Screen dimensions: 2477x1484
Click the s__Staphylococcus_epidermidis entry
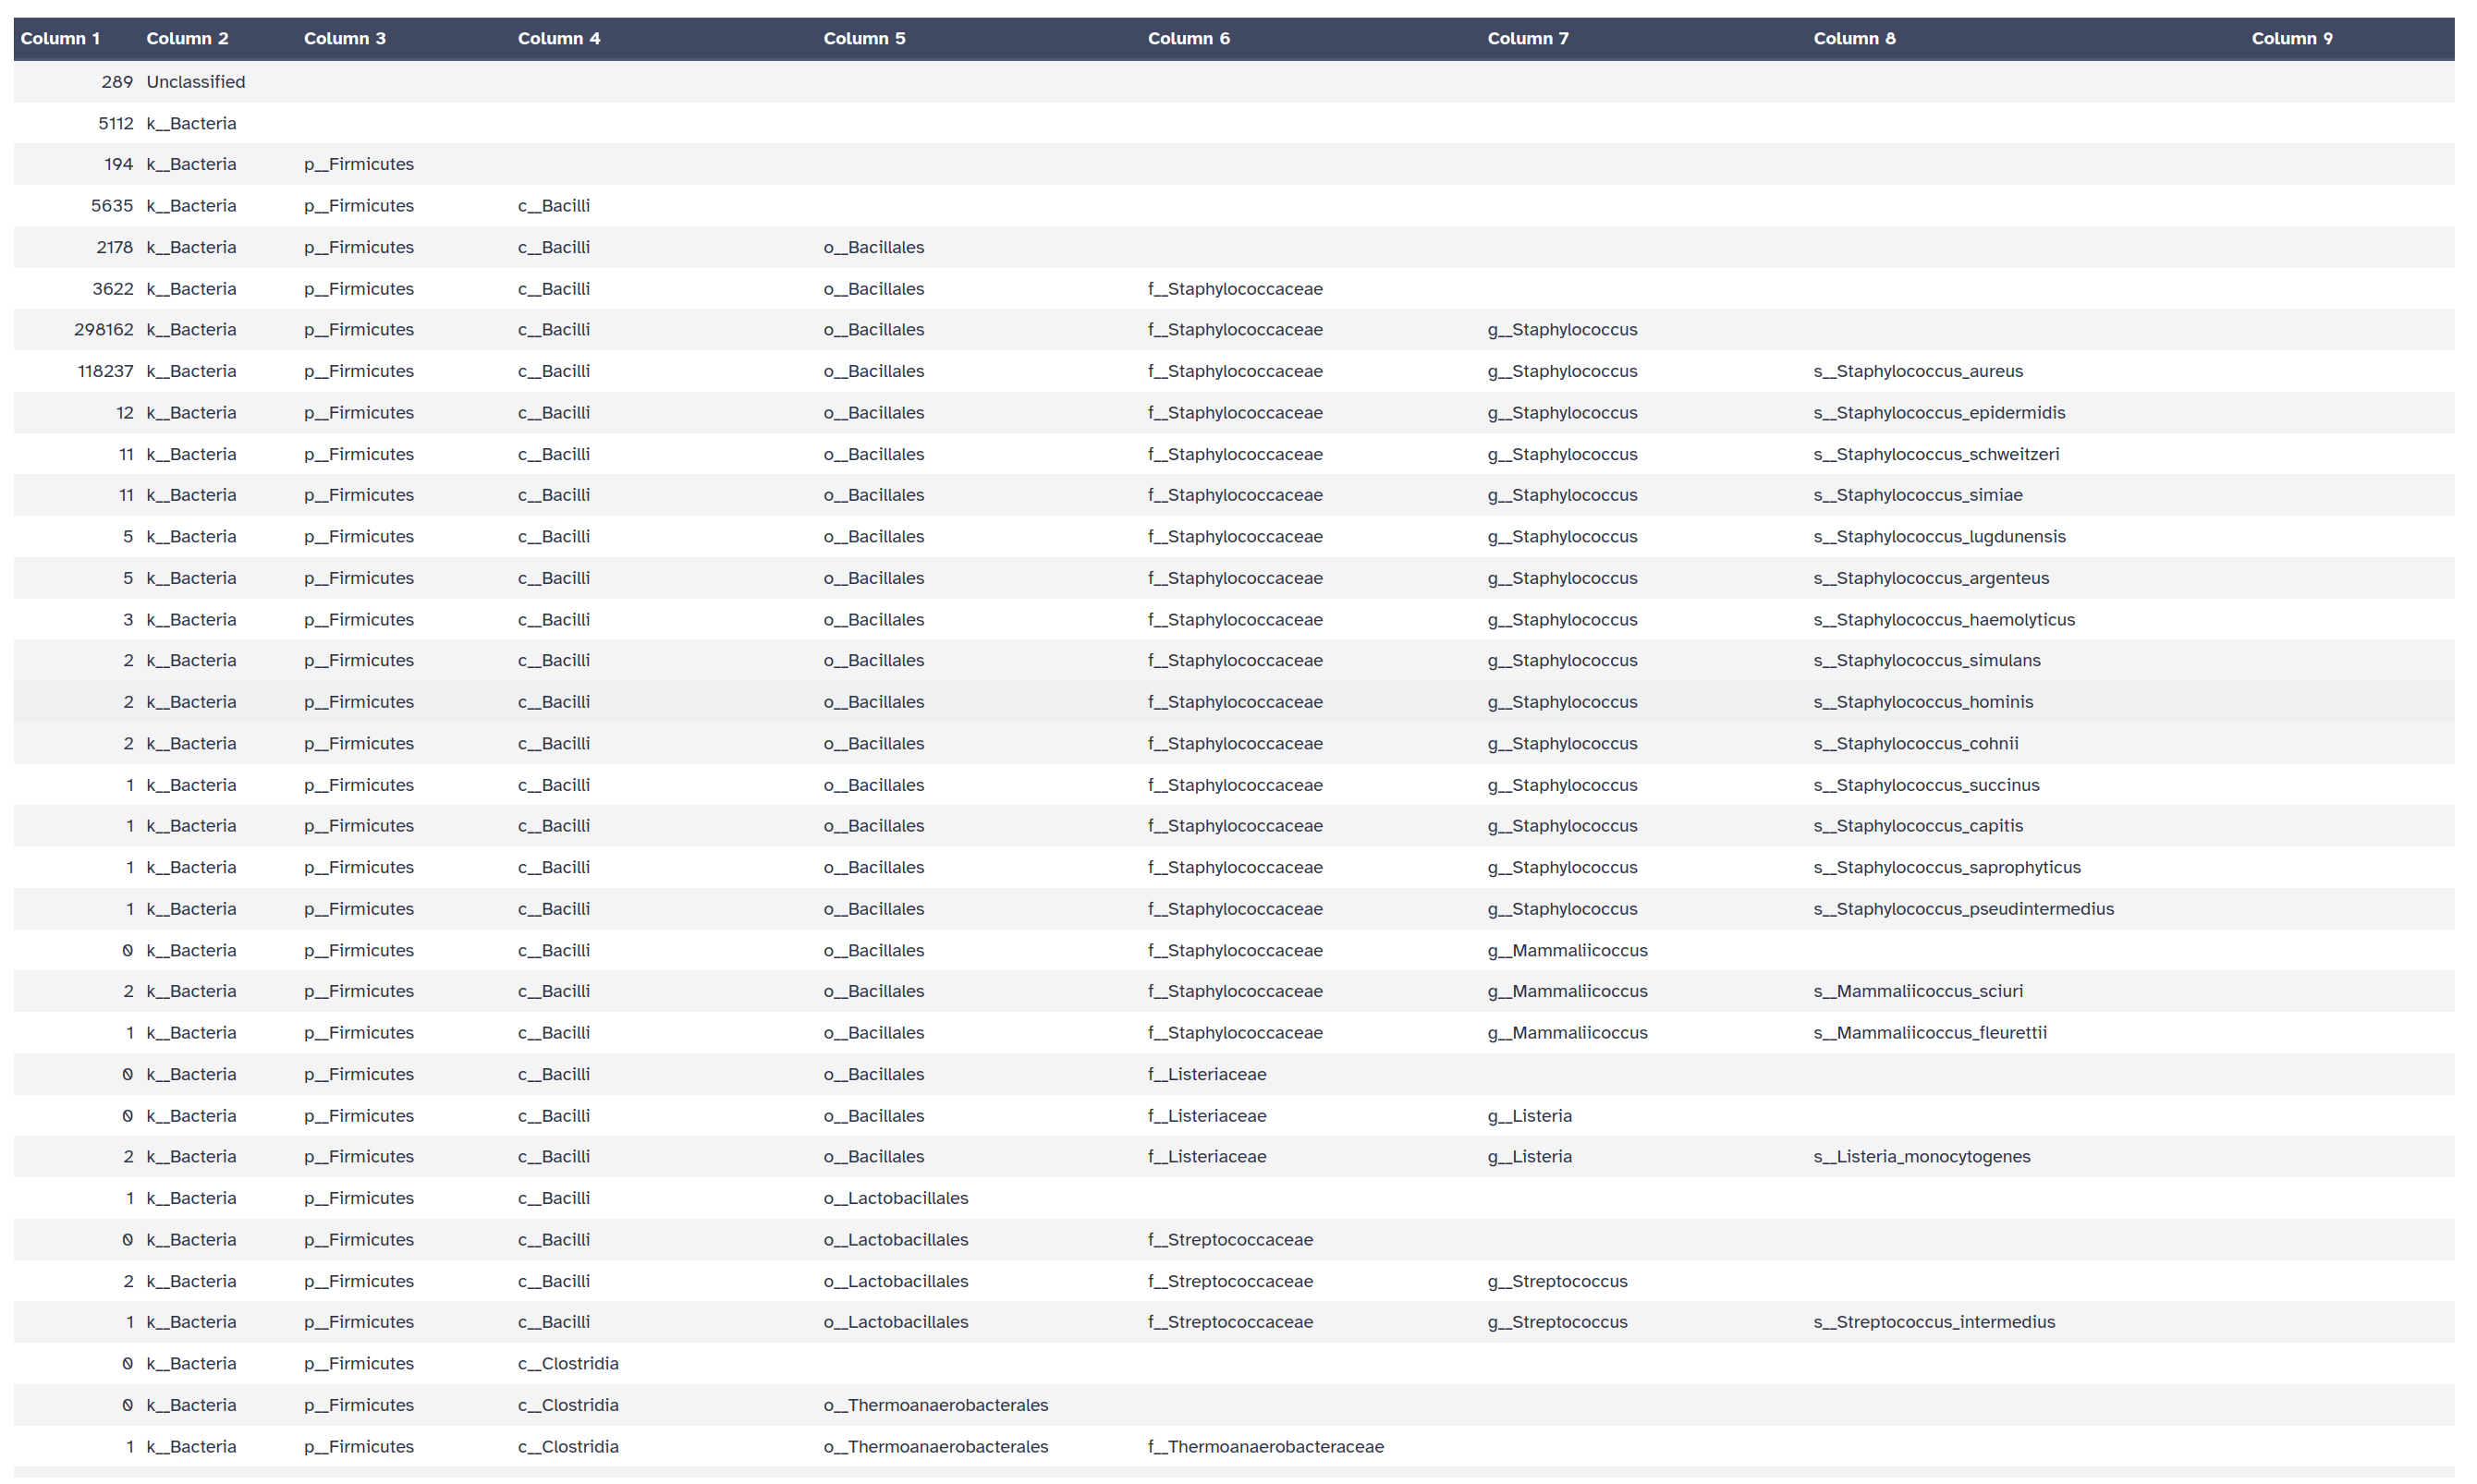1938,413
